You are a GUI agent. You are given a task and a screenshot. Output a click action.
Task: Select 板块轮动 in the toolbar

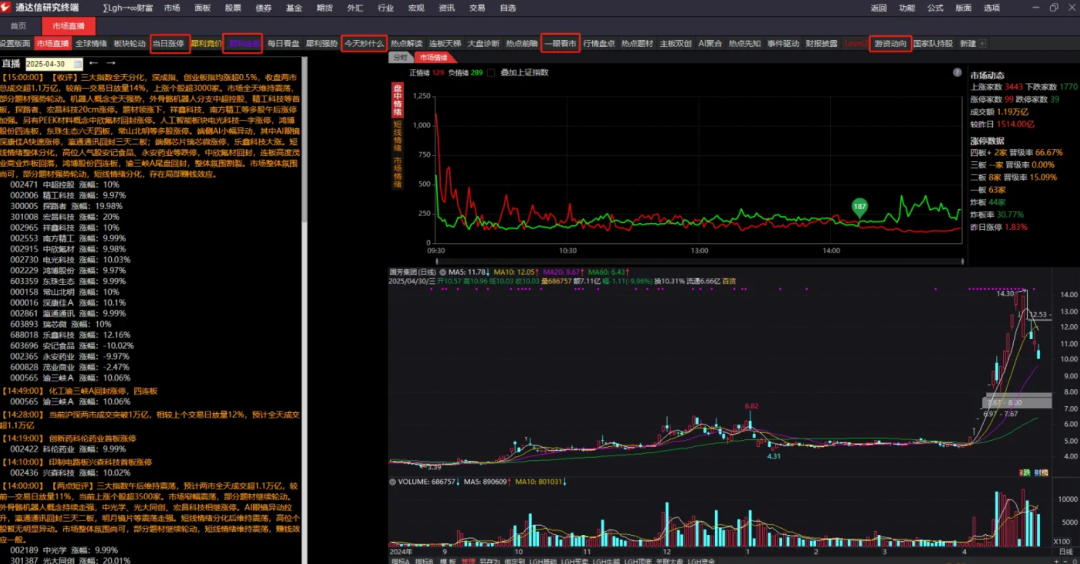[x=129, y=43]
